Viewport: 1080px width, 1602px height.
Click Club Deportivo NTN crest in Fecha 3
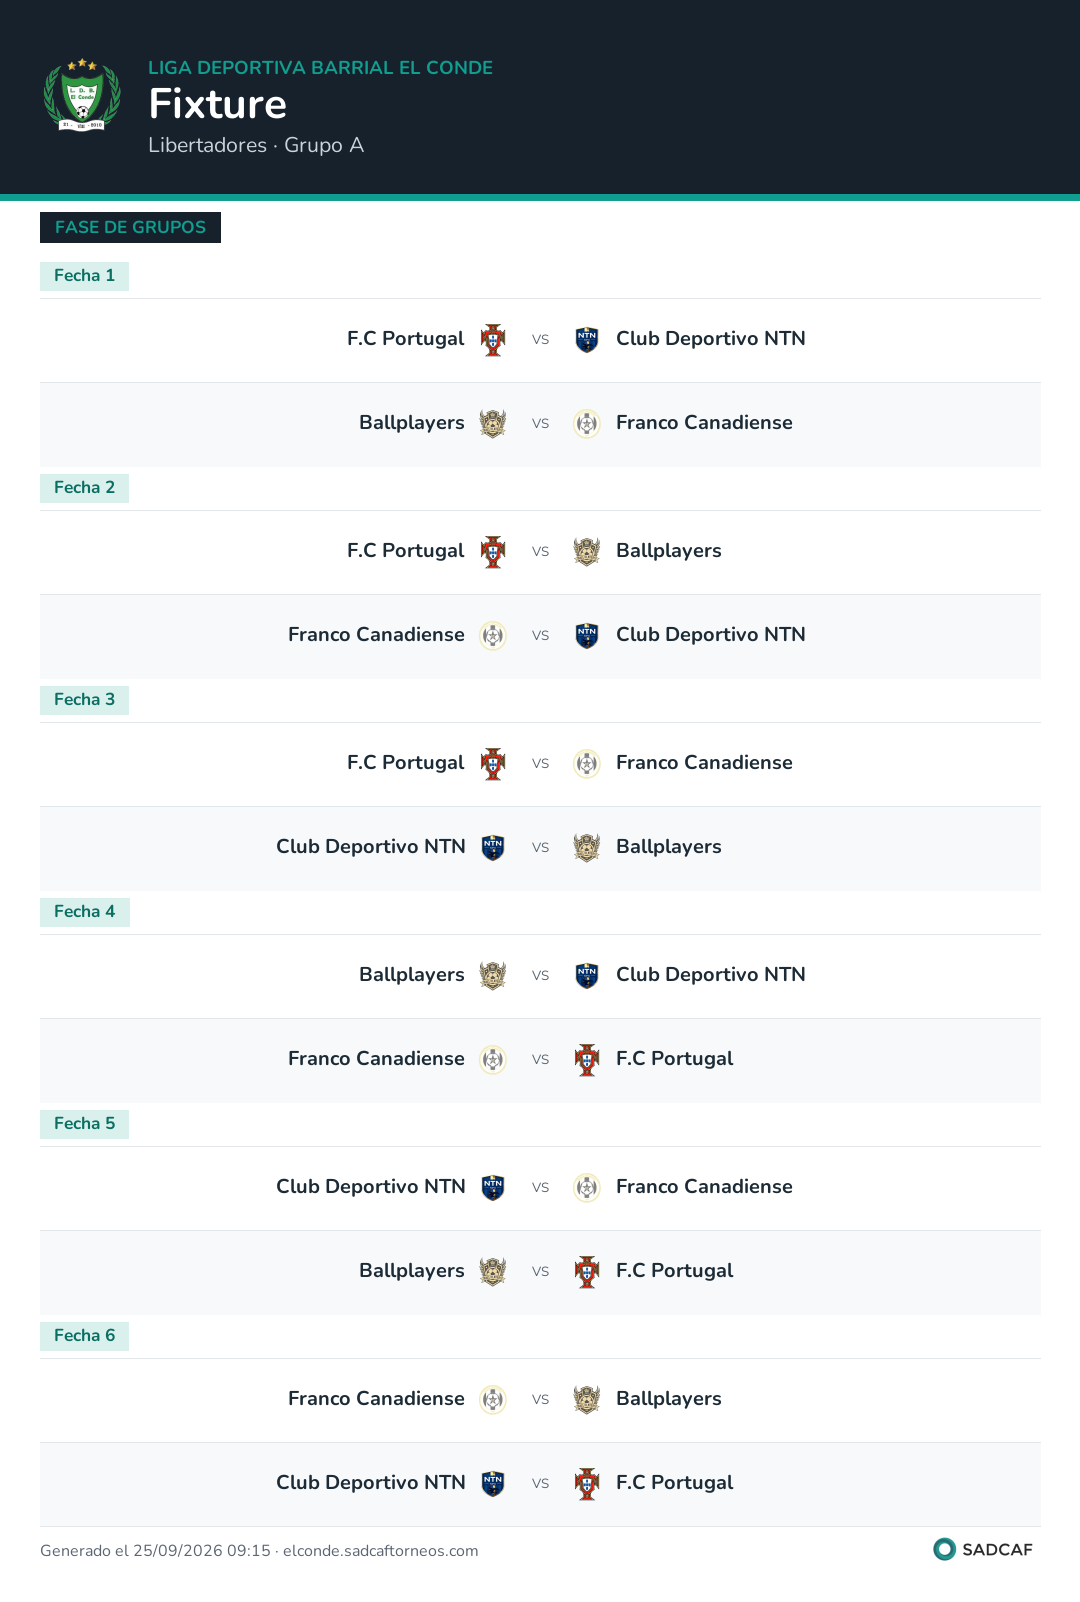[x=493, y=848]
